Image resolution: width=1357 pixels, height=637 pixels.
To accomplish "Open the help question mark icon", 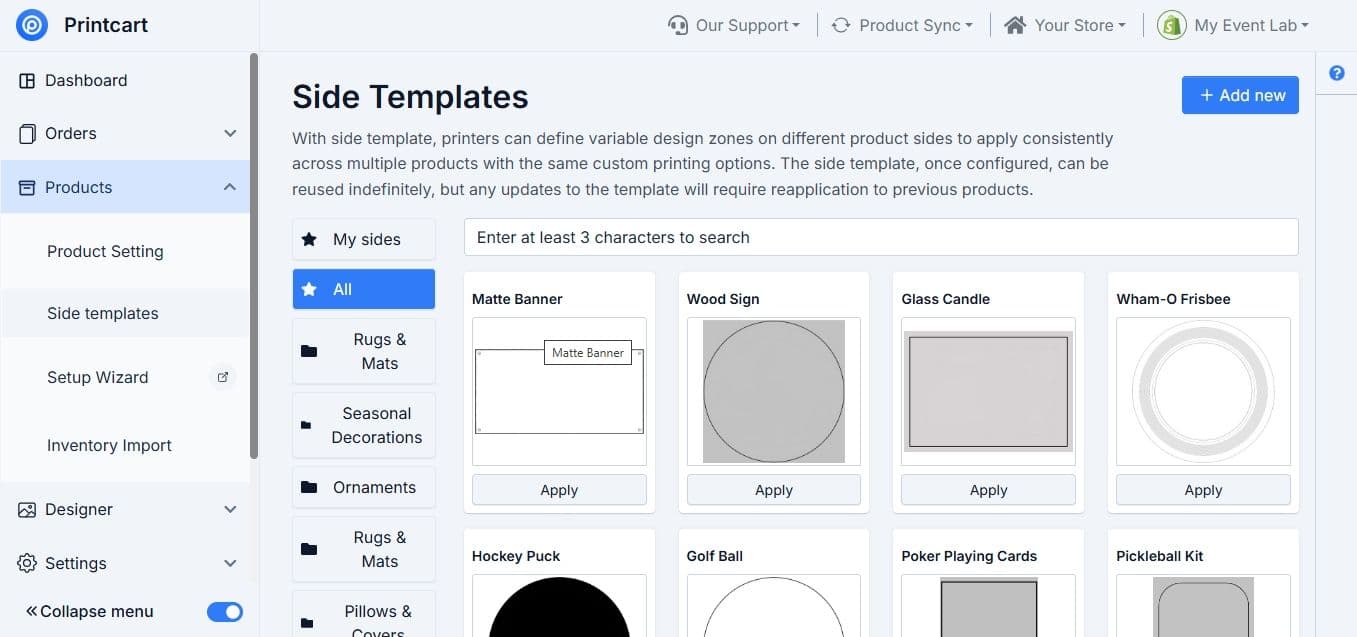I will [x=1337, y=73].
